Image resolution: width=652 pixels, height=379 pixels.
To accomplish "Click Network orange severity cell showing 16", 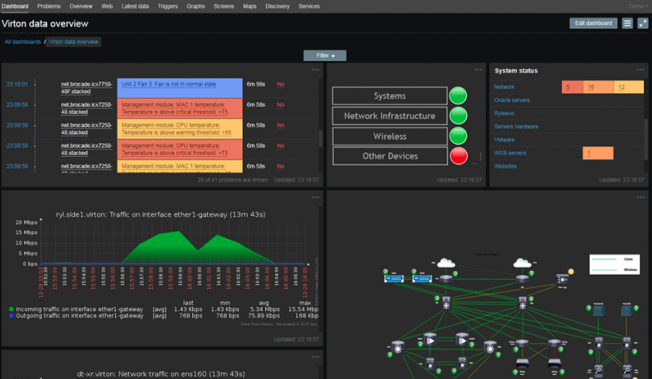I will (598, 87).
